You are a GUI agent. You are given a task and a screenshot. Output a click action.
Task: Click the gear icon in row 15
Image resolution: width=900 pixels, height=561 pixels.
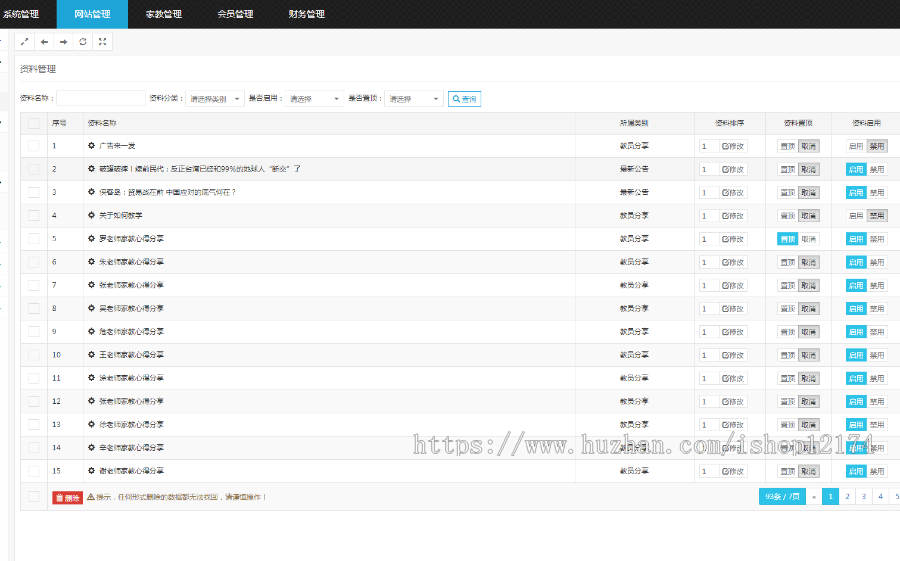pos(91,471)
